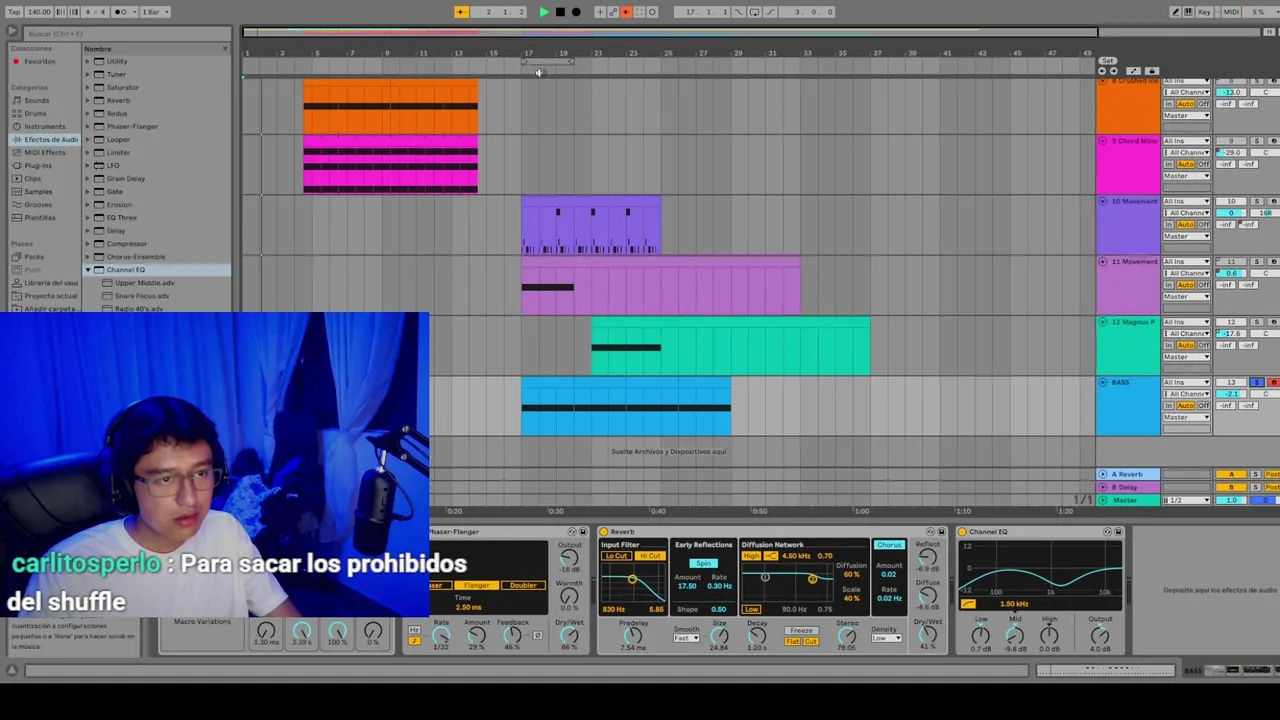Click the Tap tempo button

tap(14, 12)
